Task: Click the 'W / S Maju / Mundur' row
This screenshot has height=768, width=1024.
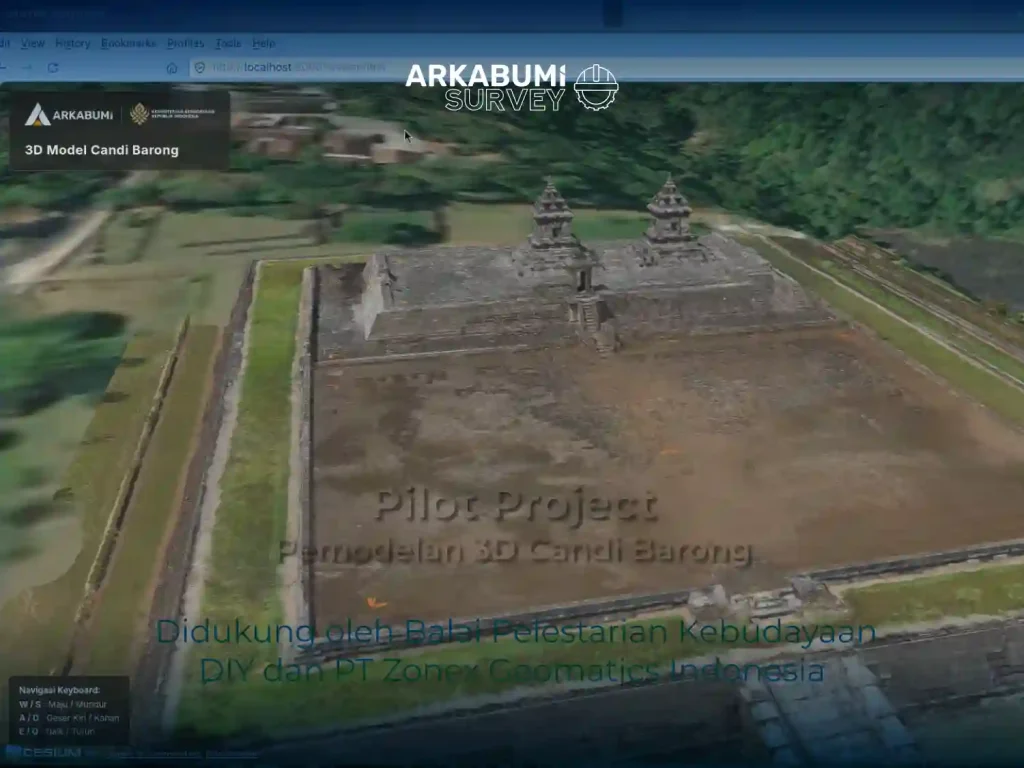Action: (63, 704)
